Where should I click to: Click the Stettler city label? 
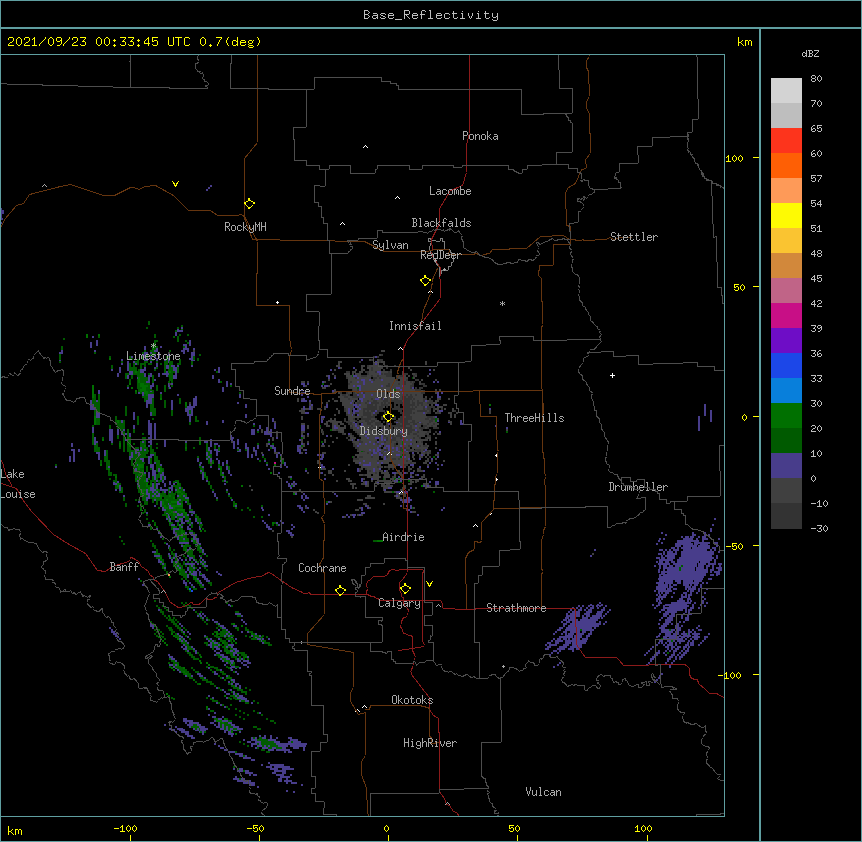tap(634, 237)
